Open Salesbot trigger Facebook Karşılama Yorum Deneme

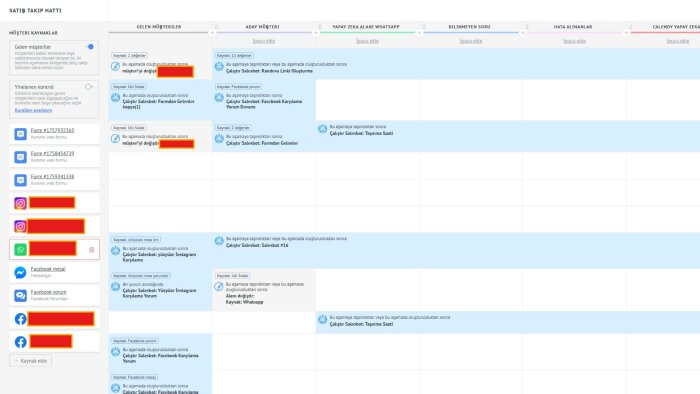(x=264, y=104)
